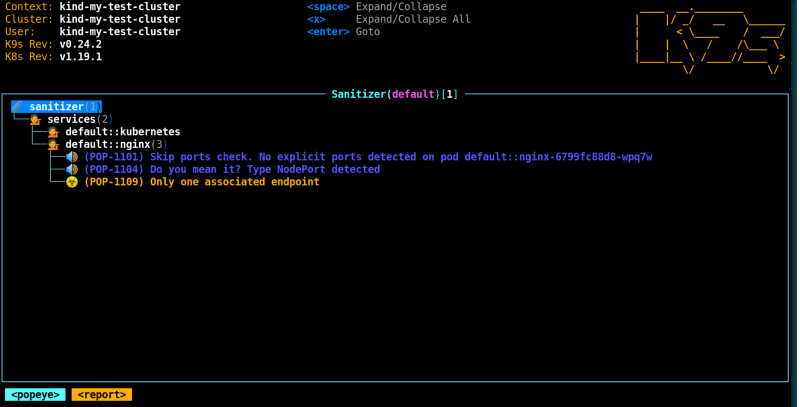The height and width of the screenshot is (407, 800).
Task: Collapse the services(2) tree node
Action: [x=80, y=119]
